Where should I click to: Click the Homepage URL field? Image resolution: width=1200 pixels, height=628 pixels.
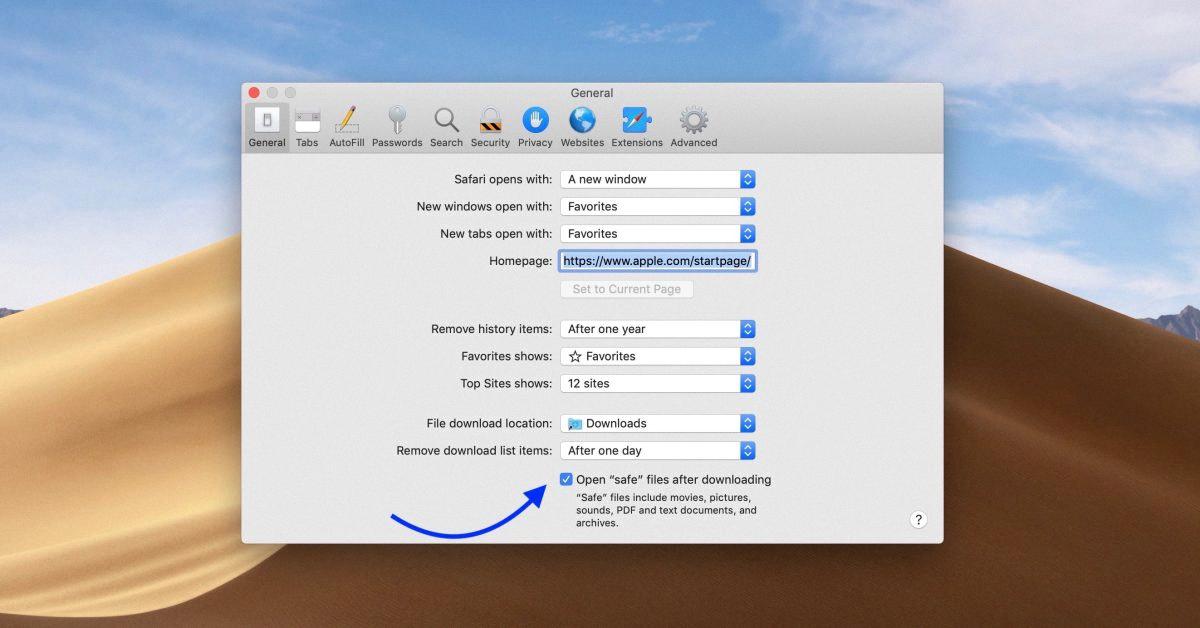(x=657, y=261)
